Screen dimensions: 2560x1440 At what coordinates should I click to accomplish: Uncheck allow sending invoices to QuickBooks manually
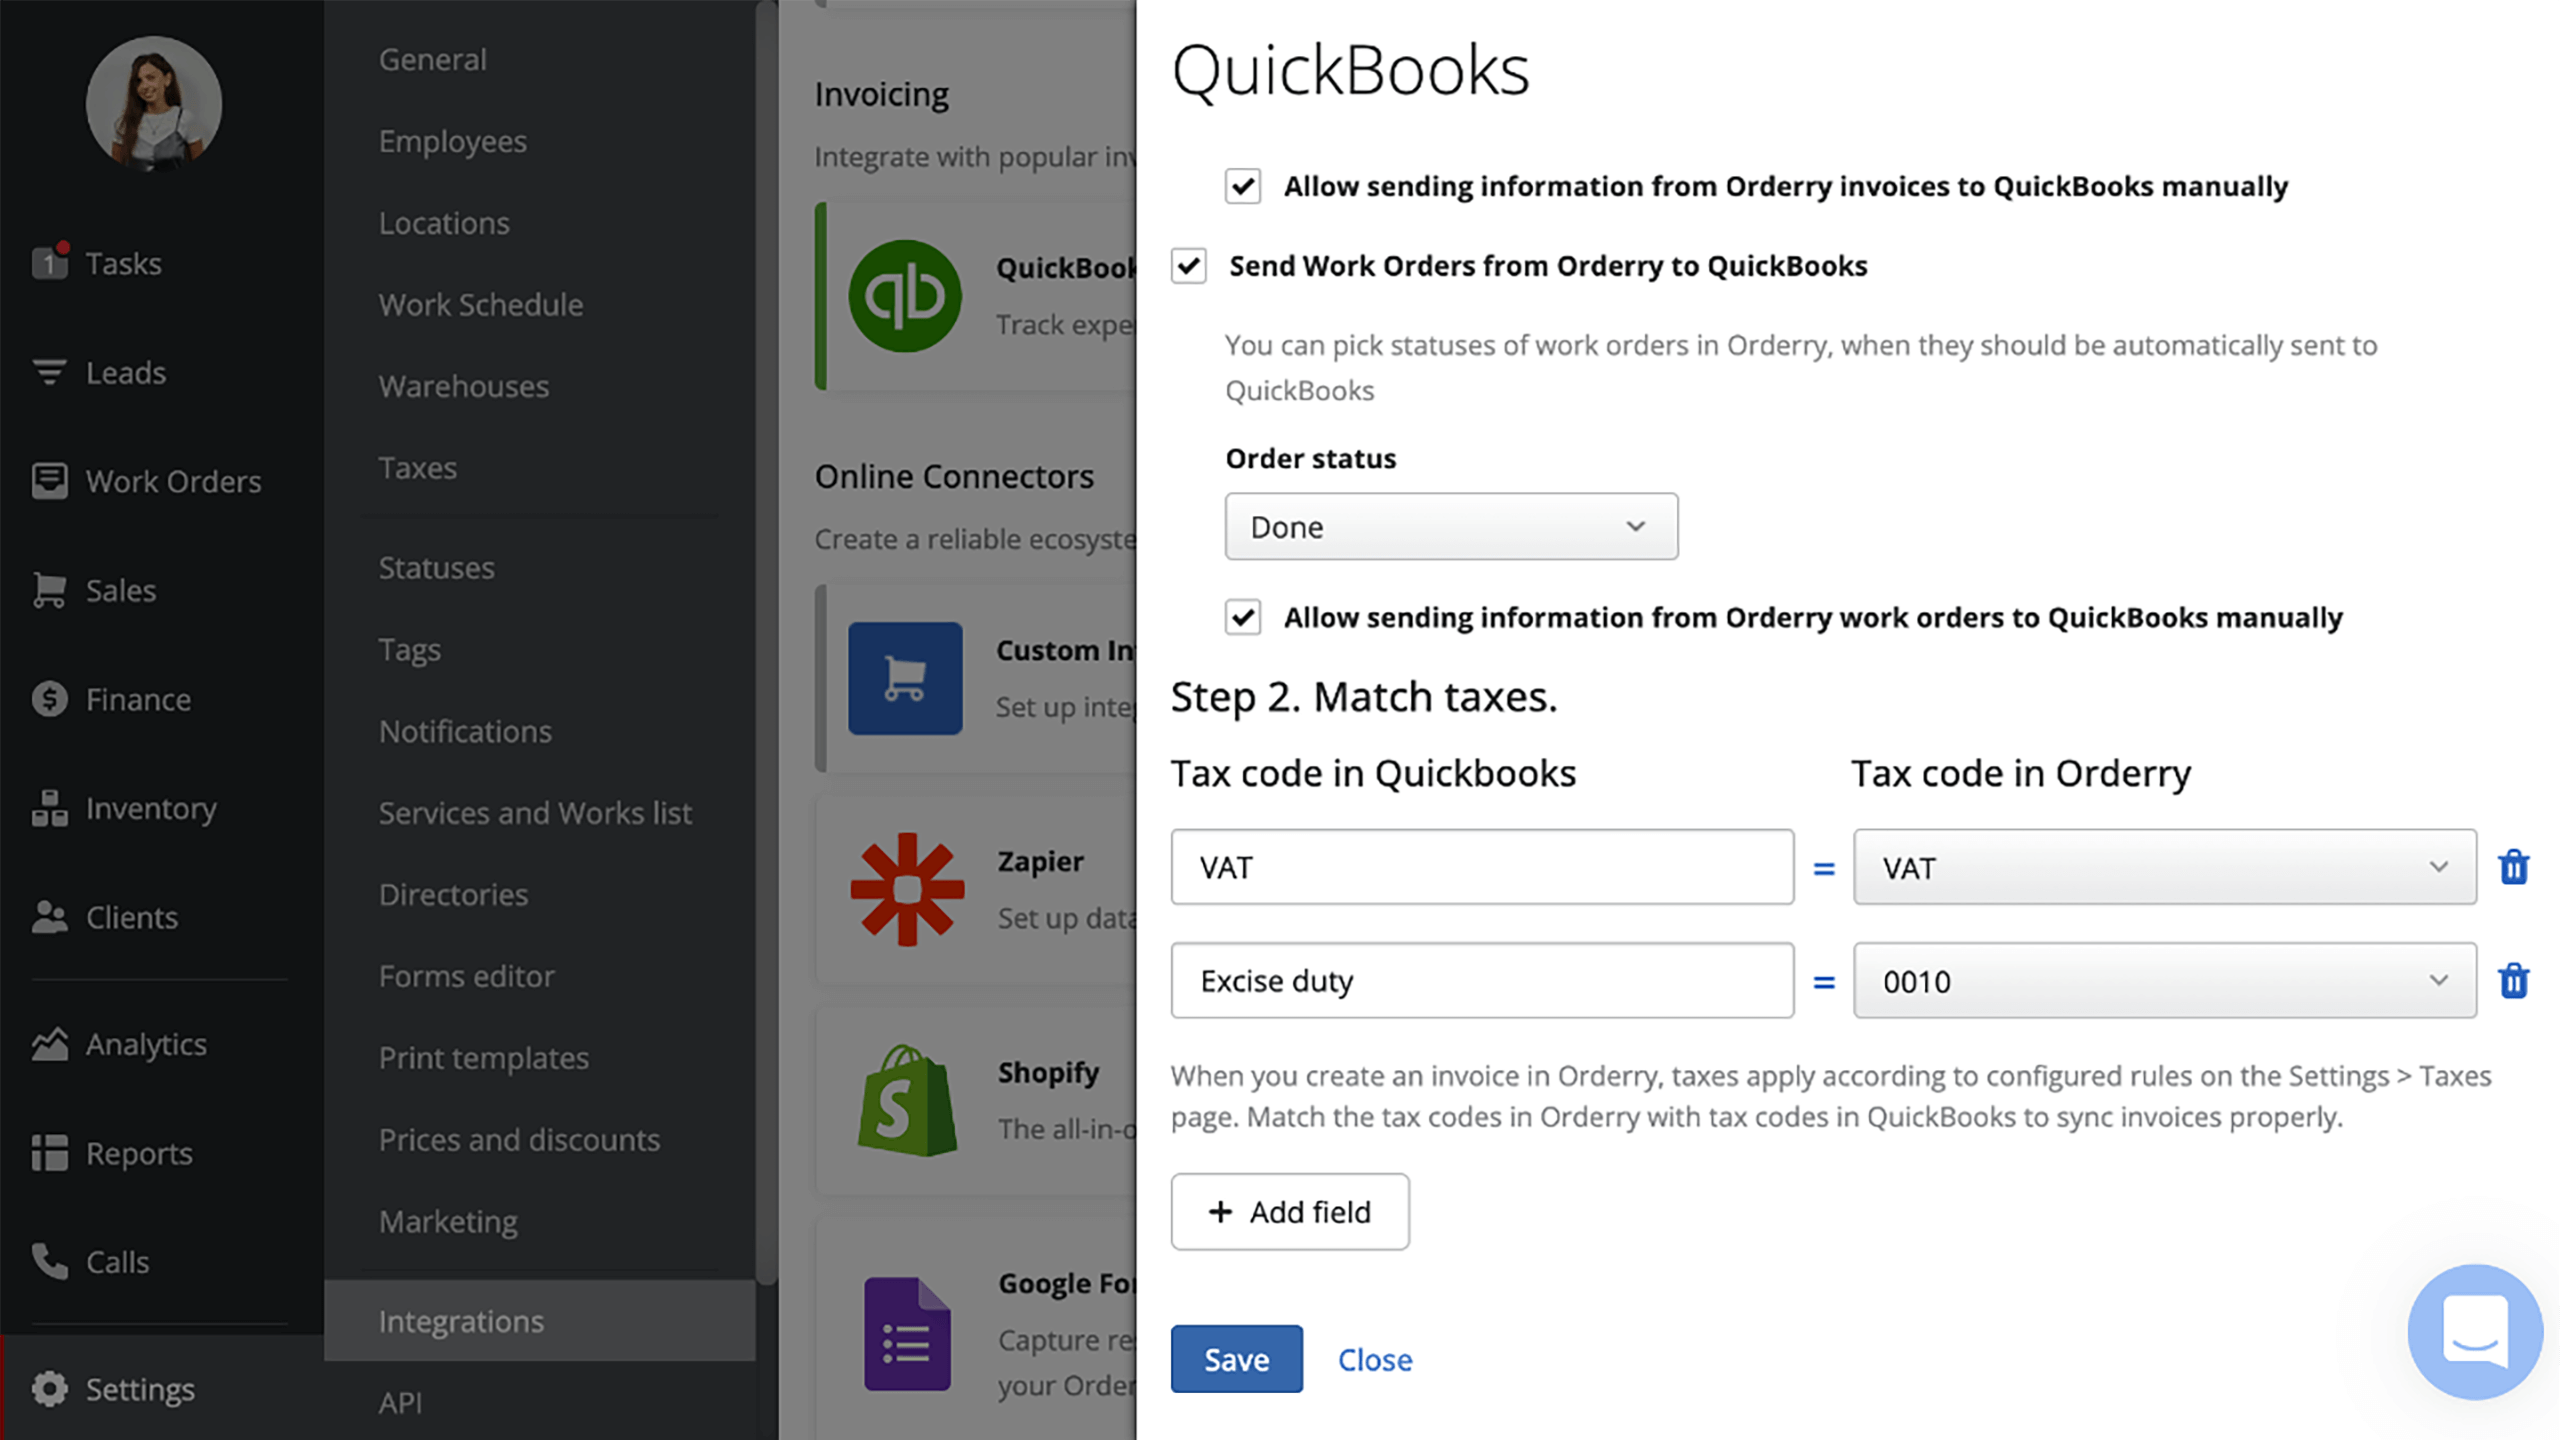(1243, 186)
